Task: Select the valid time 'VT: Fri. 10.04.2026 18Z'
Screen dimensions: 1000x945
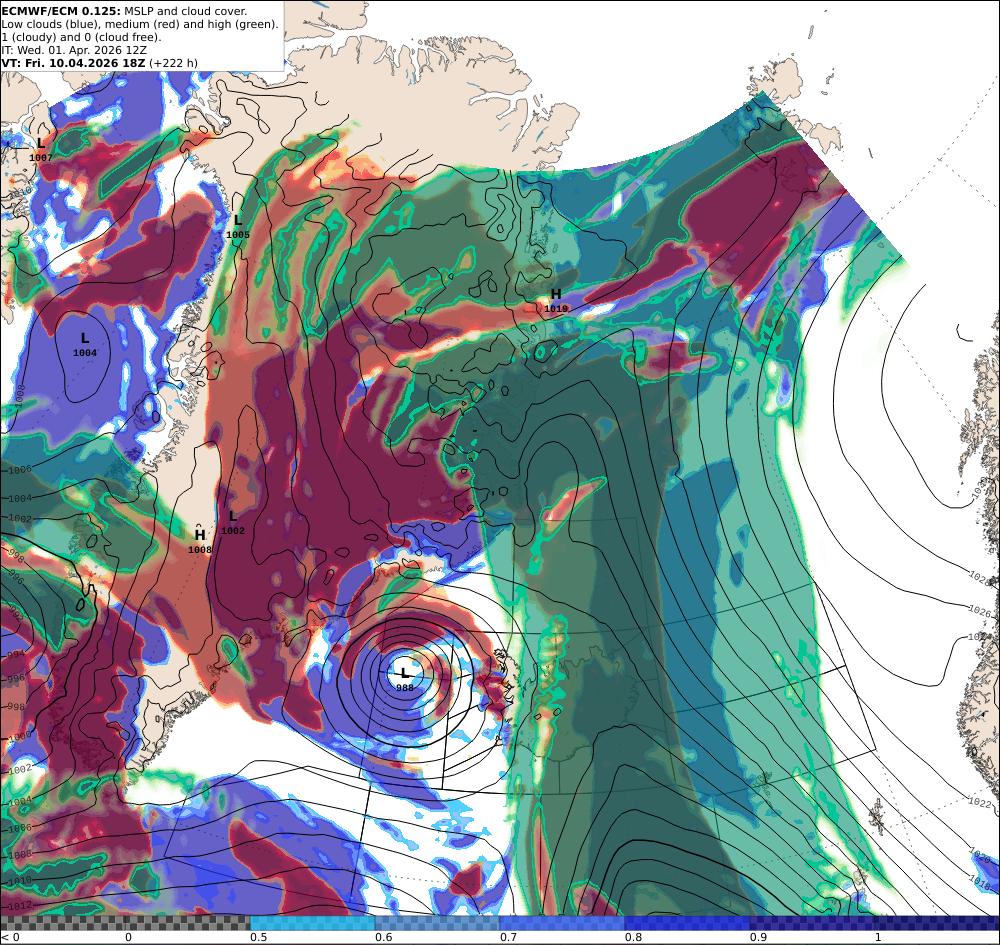Action: (x=73, y=63)
